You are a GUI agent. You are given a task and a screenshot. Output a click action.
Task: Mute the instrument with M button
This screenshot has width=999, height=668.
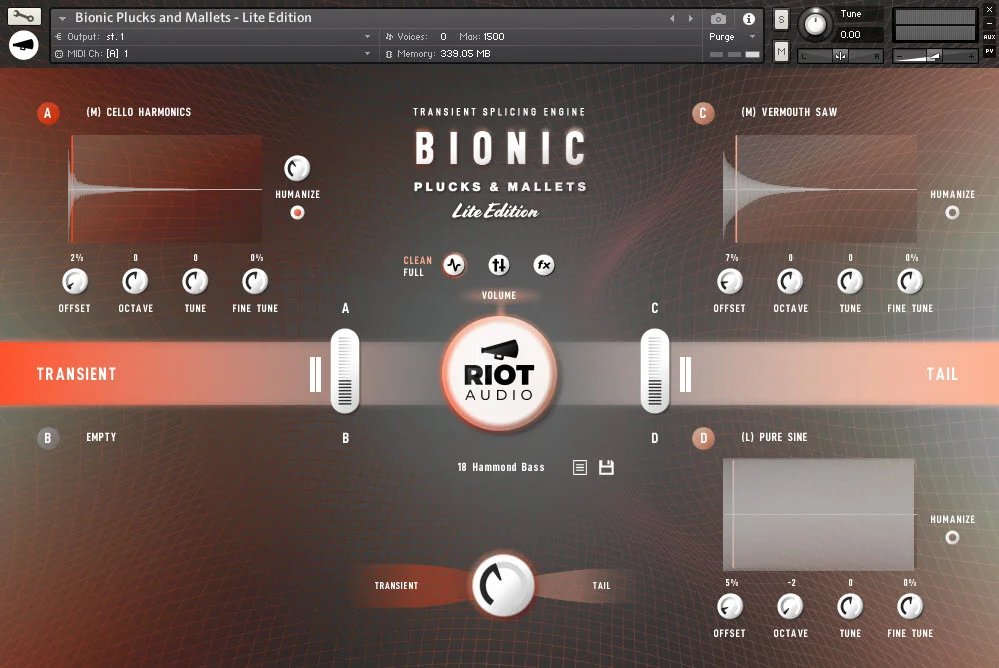click(x=782, y=51)
